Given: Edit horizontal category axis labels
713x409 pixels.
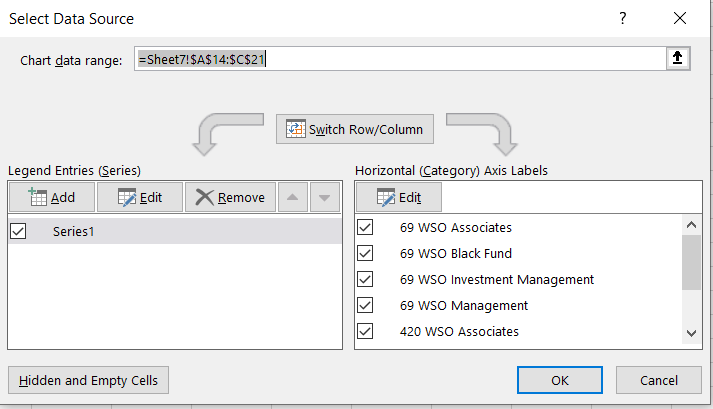Looking at the screenshot, I should coord(399,197).
